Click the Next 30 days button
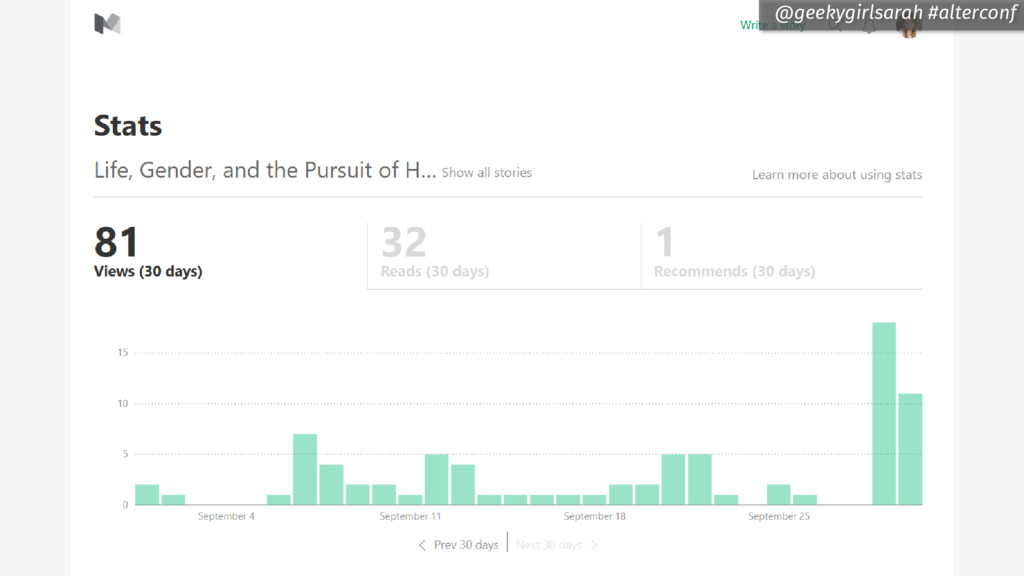The width and height of the screenshot is (1024, 576). click(549, 545)
